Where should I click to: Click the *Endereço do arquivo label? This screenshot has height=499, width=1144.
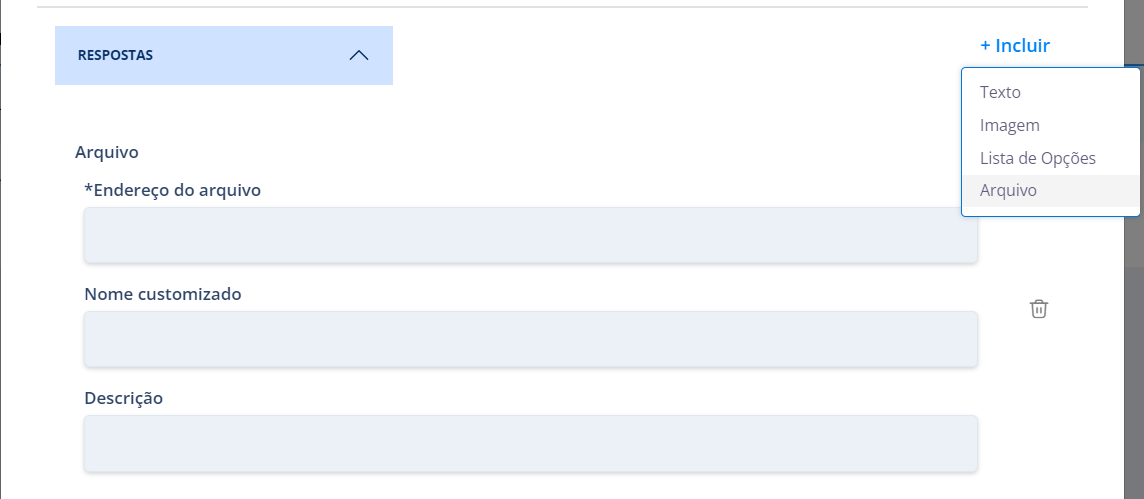tap(173, 190)
